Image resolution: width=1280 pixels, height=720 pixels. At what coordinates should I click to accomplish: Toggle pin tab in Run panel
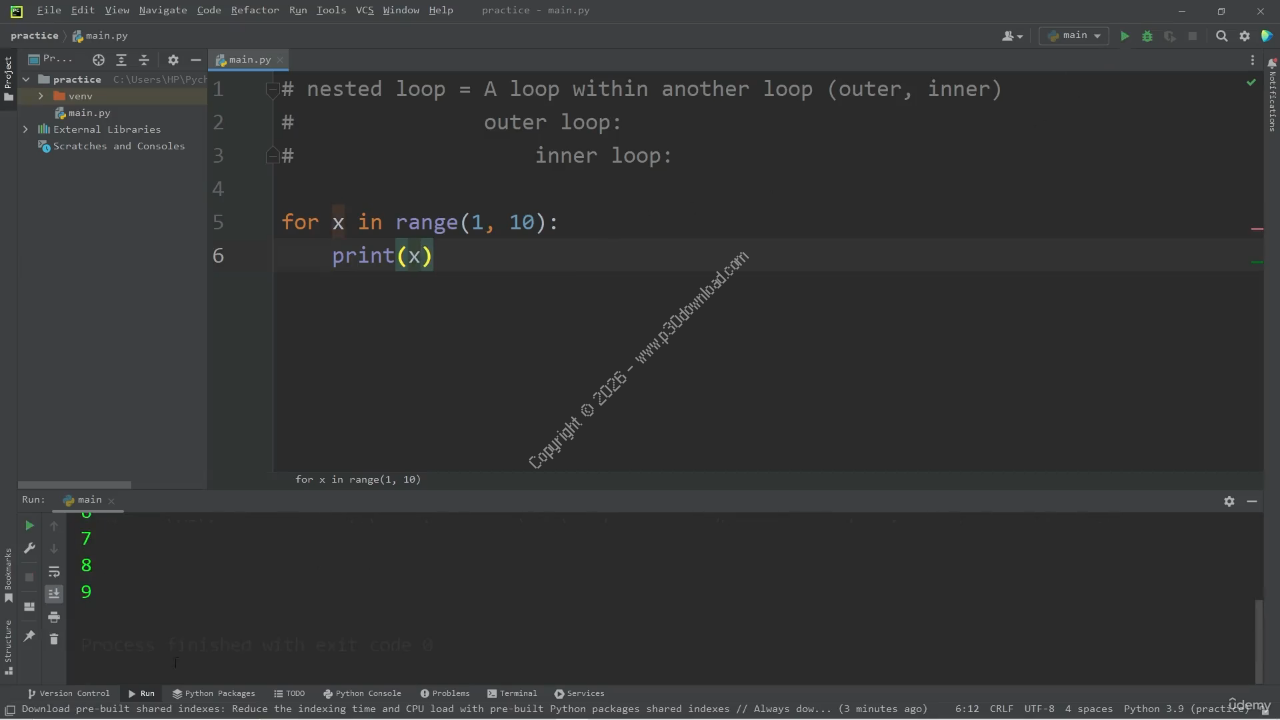point(29,636)
